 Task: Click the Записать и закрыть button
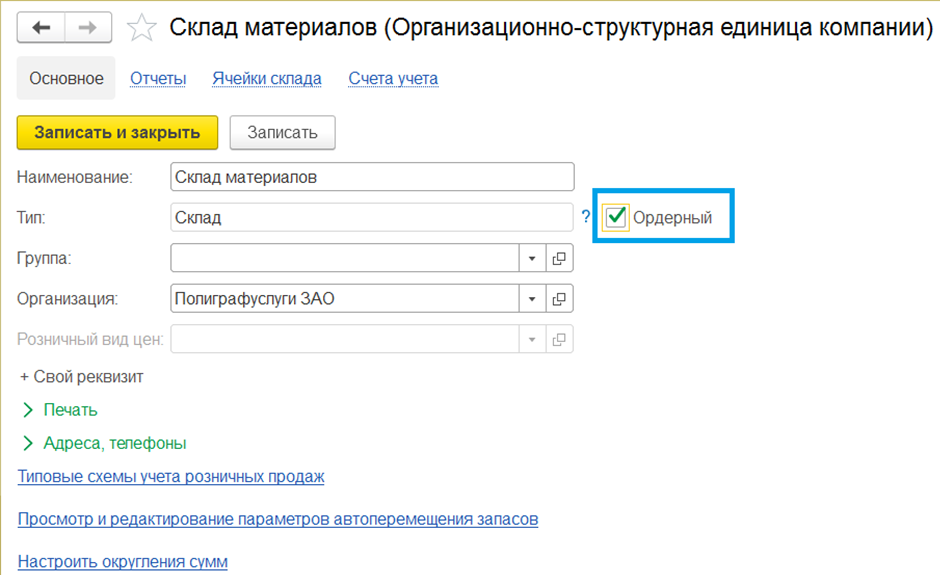[117, 133]
